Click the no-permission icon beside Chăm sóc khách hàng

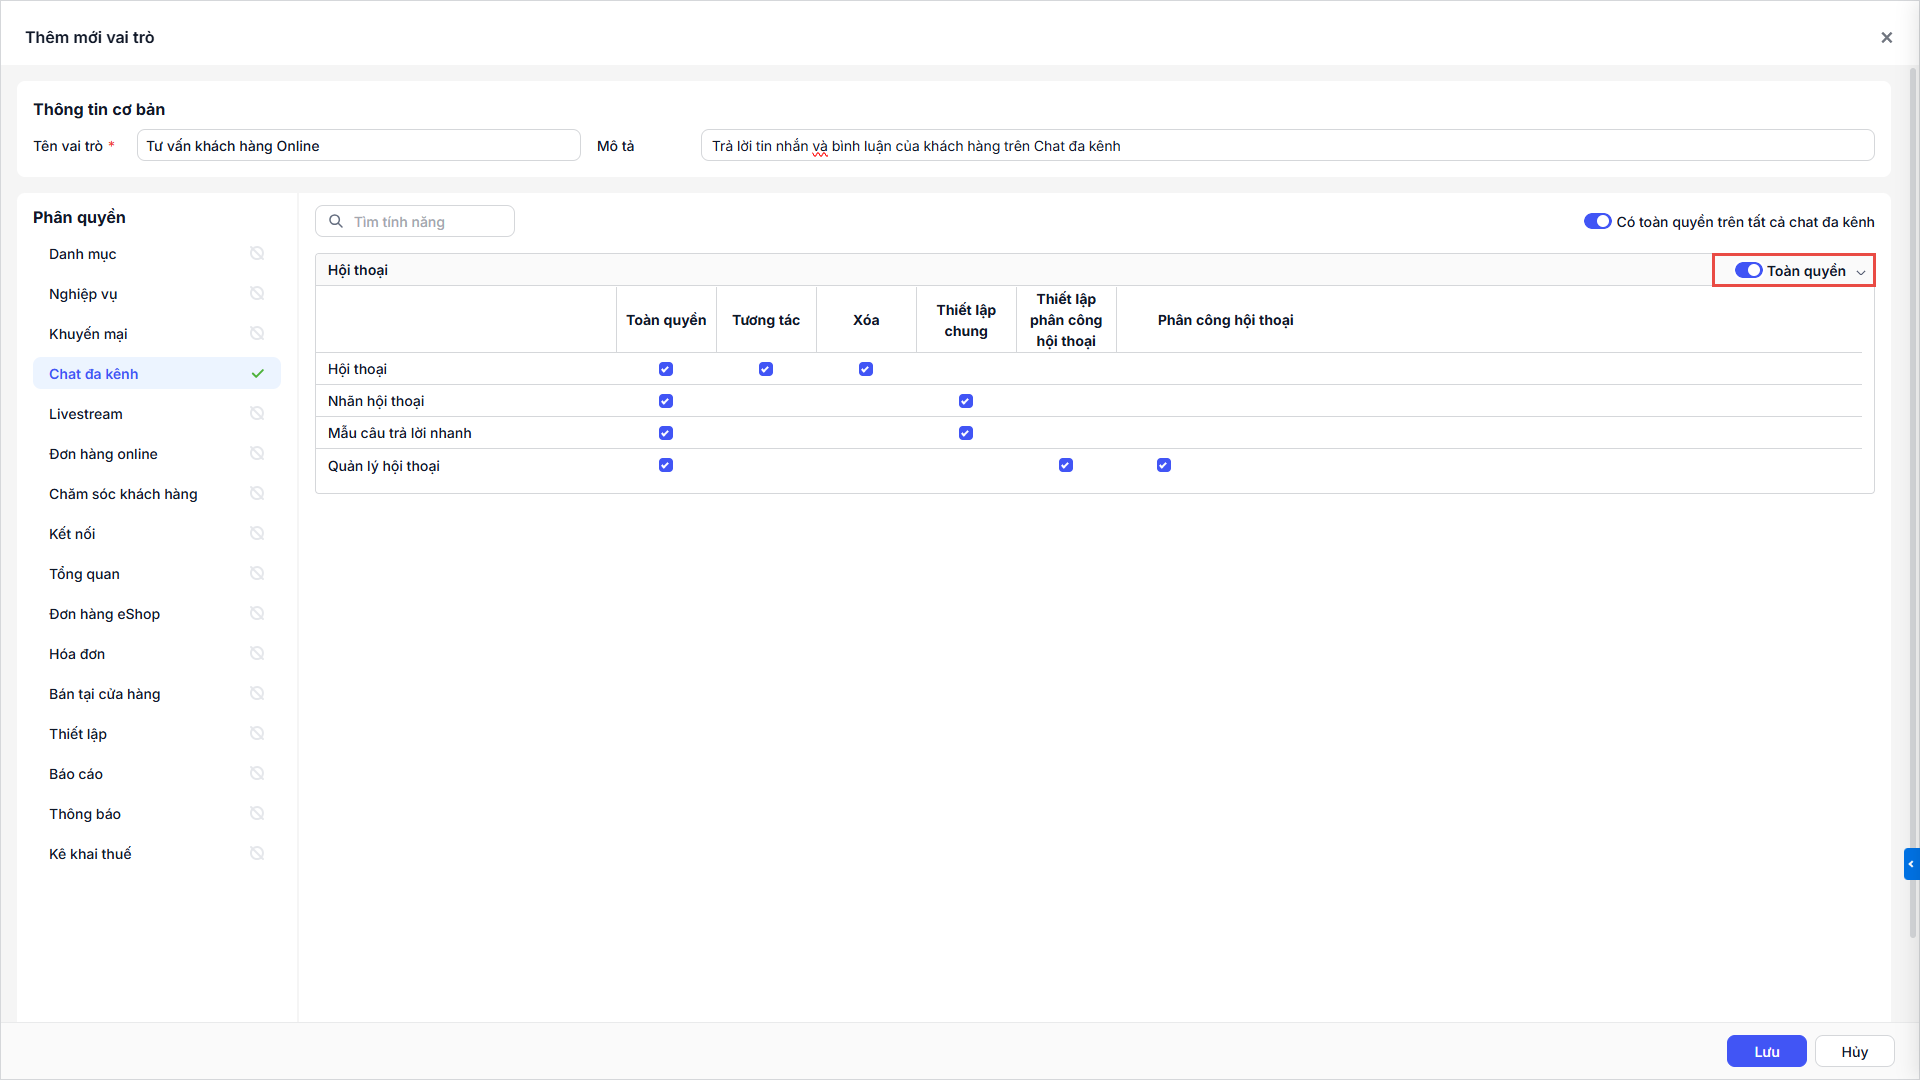tap(257, 494)
